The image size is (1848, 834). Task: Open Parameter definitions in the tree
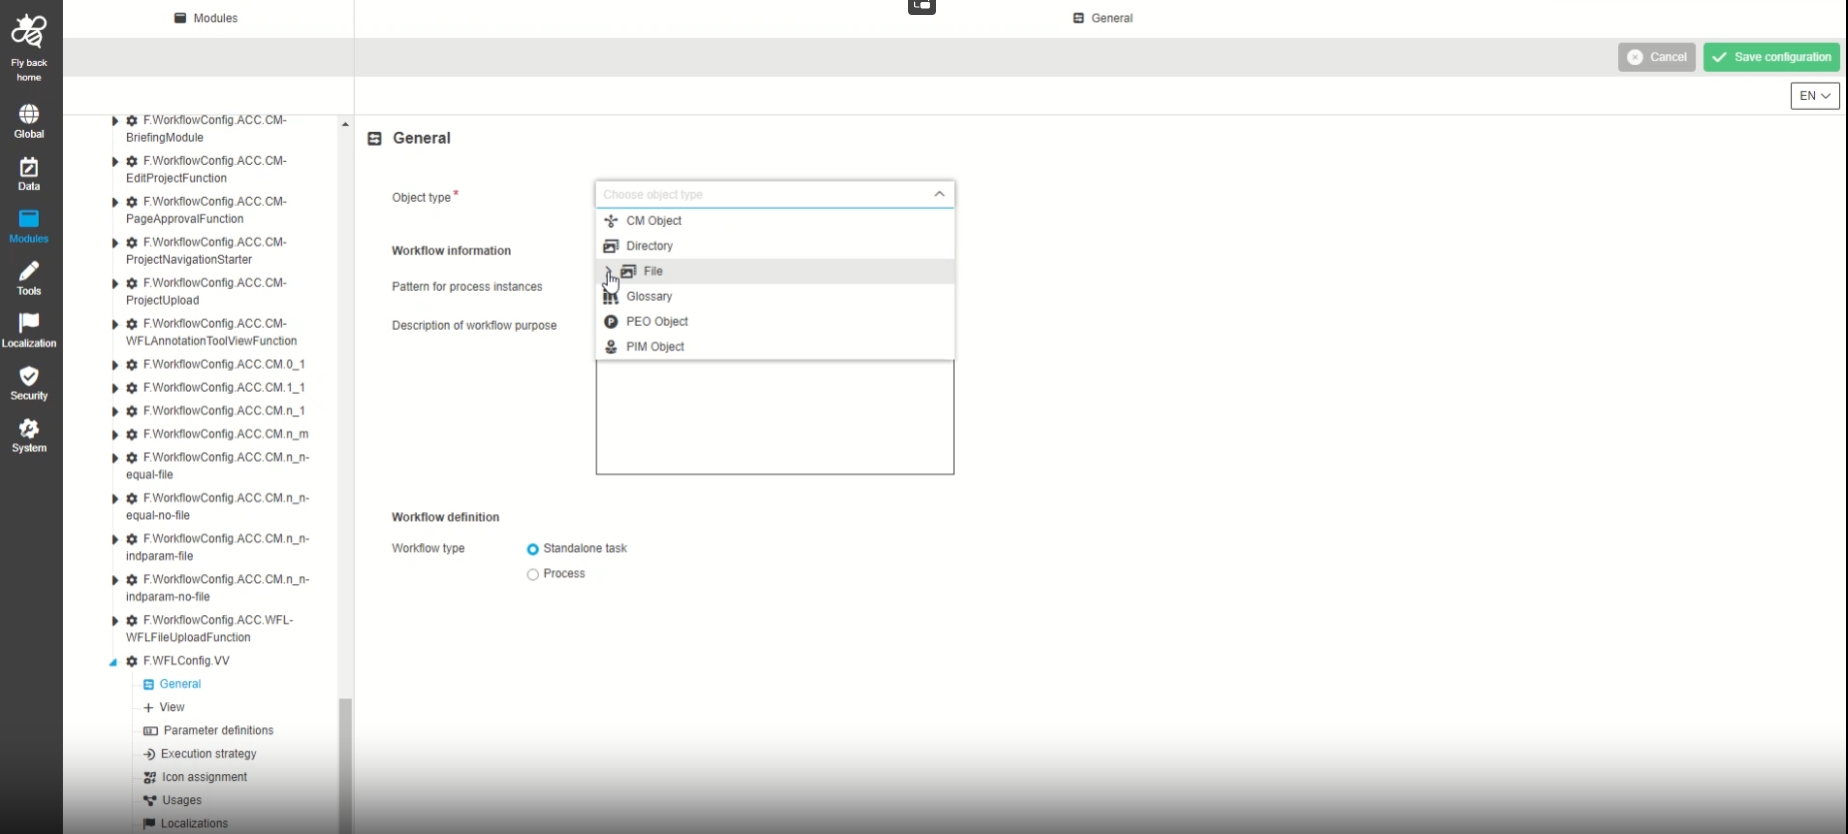click(x=218, y=731)
